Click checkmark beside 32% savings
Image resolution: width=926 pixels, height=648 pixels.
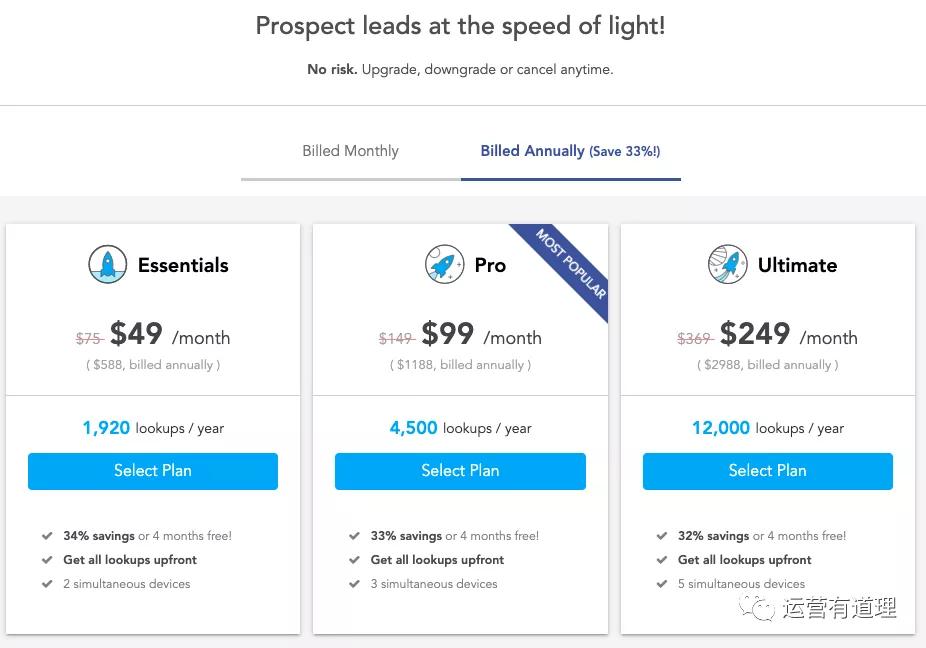coord(662,536)
